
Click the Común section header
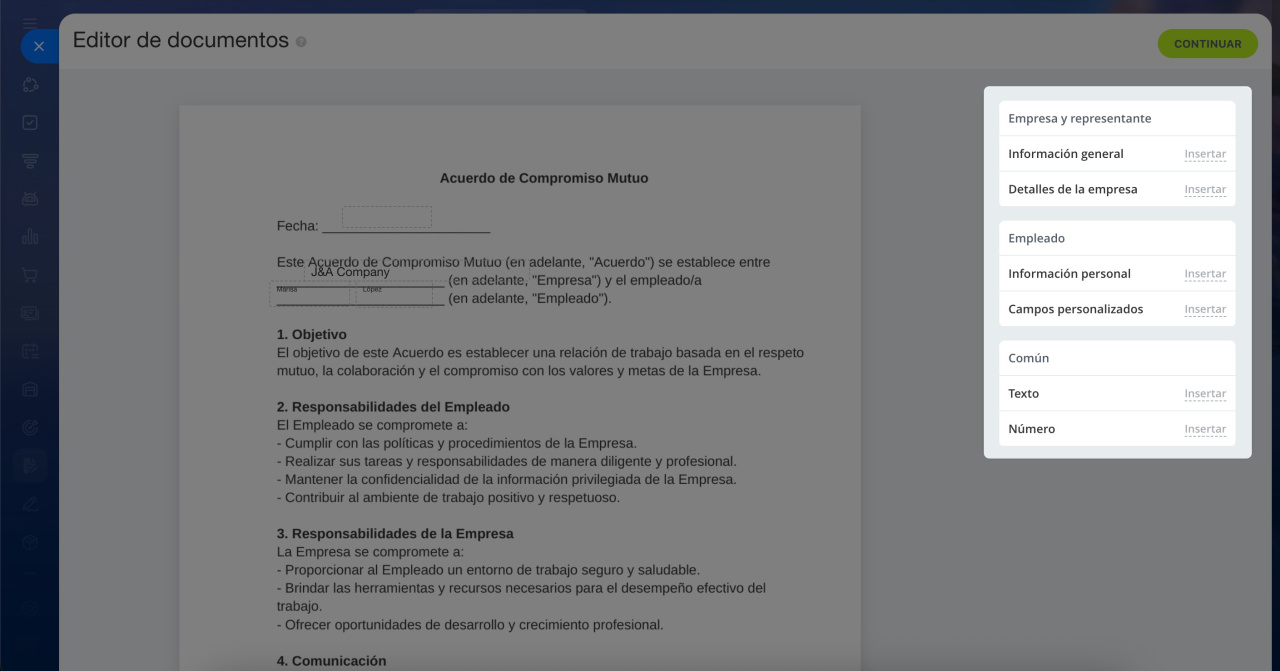pyautogui.click(x=1028, y=358)
